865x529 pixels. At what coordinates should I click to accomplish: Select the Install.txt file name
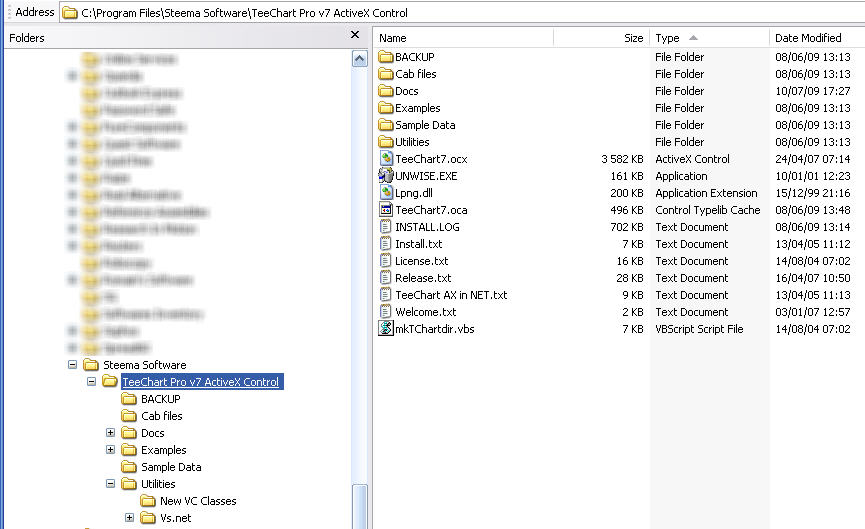pos(419,244)
